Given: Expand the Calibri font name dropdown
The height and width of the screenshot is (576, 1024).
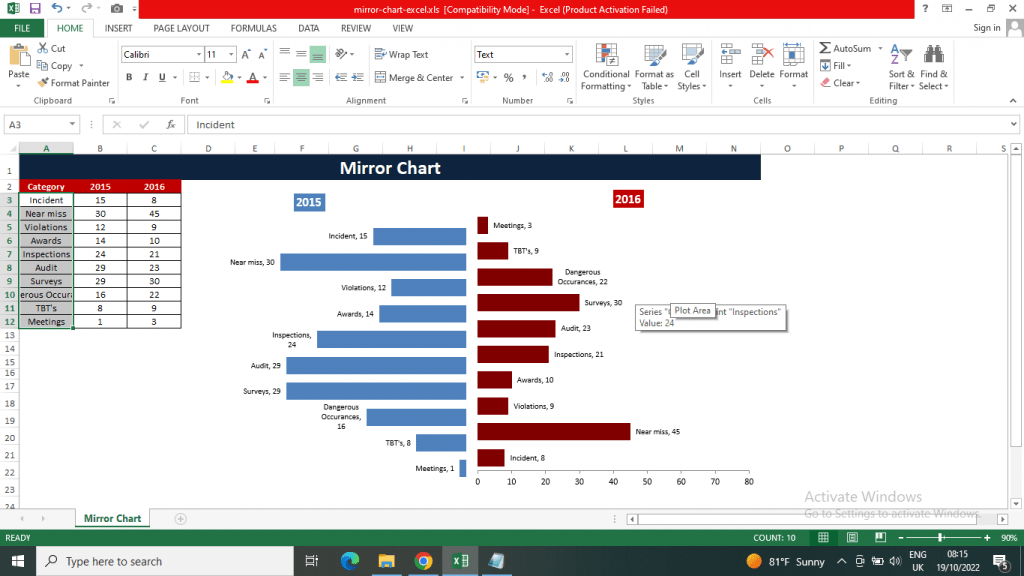Looking at the screenshot, I should 199,54.
